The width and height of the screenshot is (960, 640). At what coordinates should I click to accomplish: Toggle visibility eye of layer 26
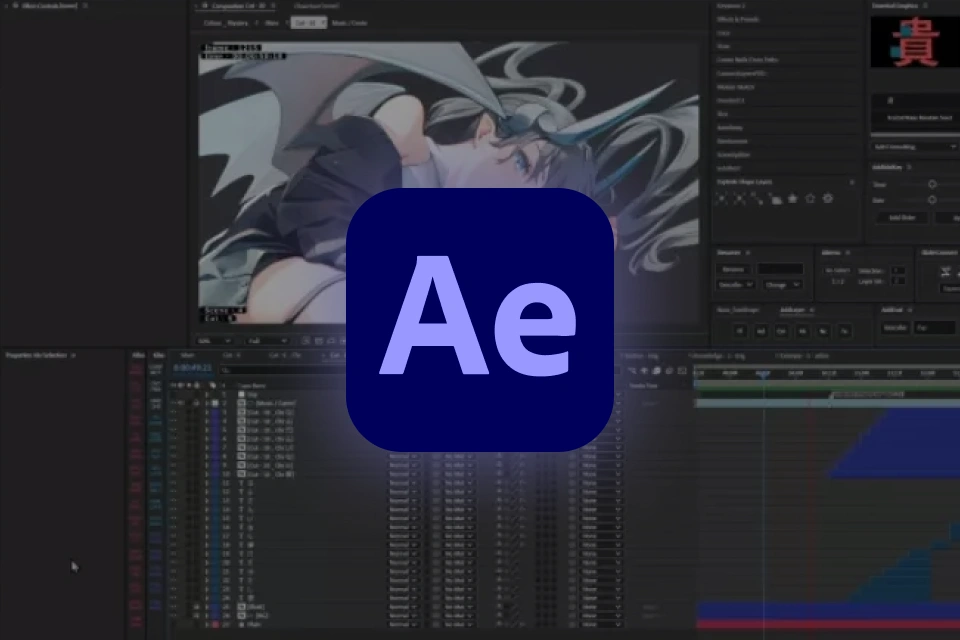[174, 616]
